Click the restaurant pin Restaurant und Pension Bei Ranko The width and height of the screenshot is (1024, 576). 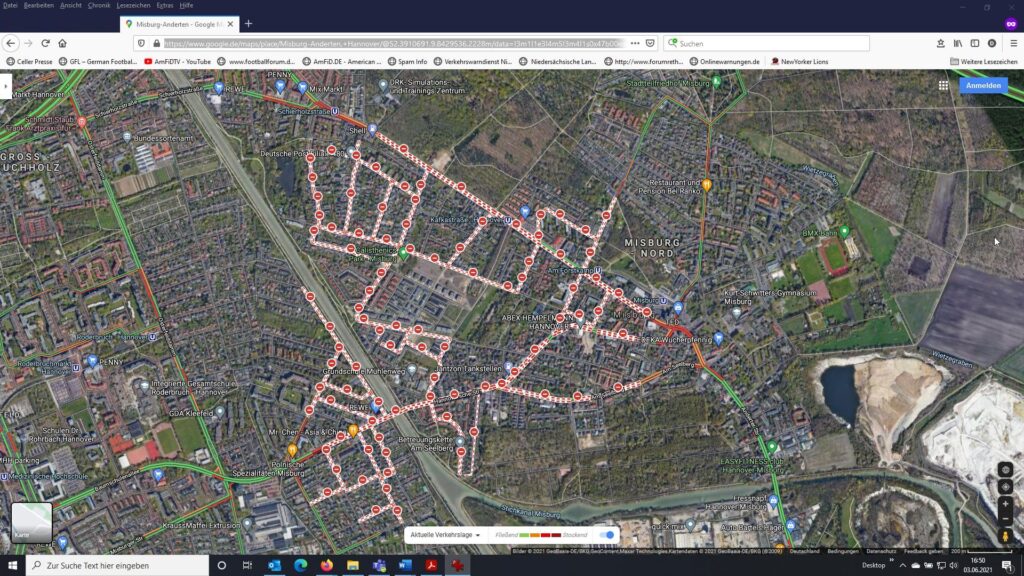click(x=707, y=185)
